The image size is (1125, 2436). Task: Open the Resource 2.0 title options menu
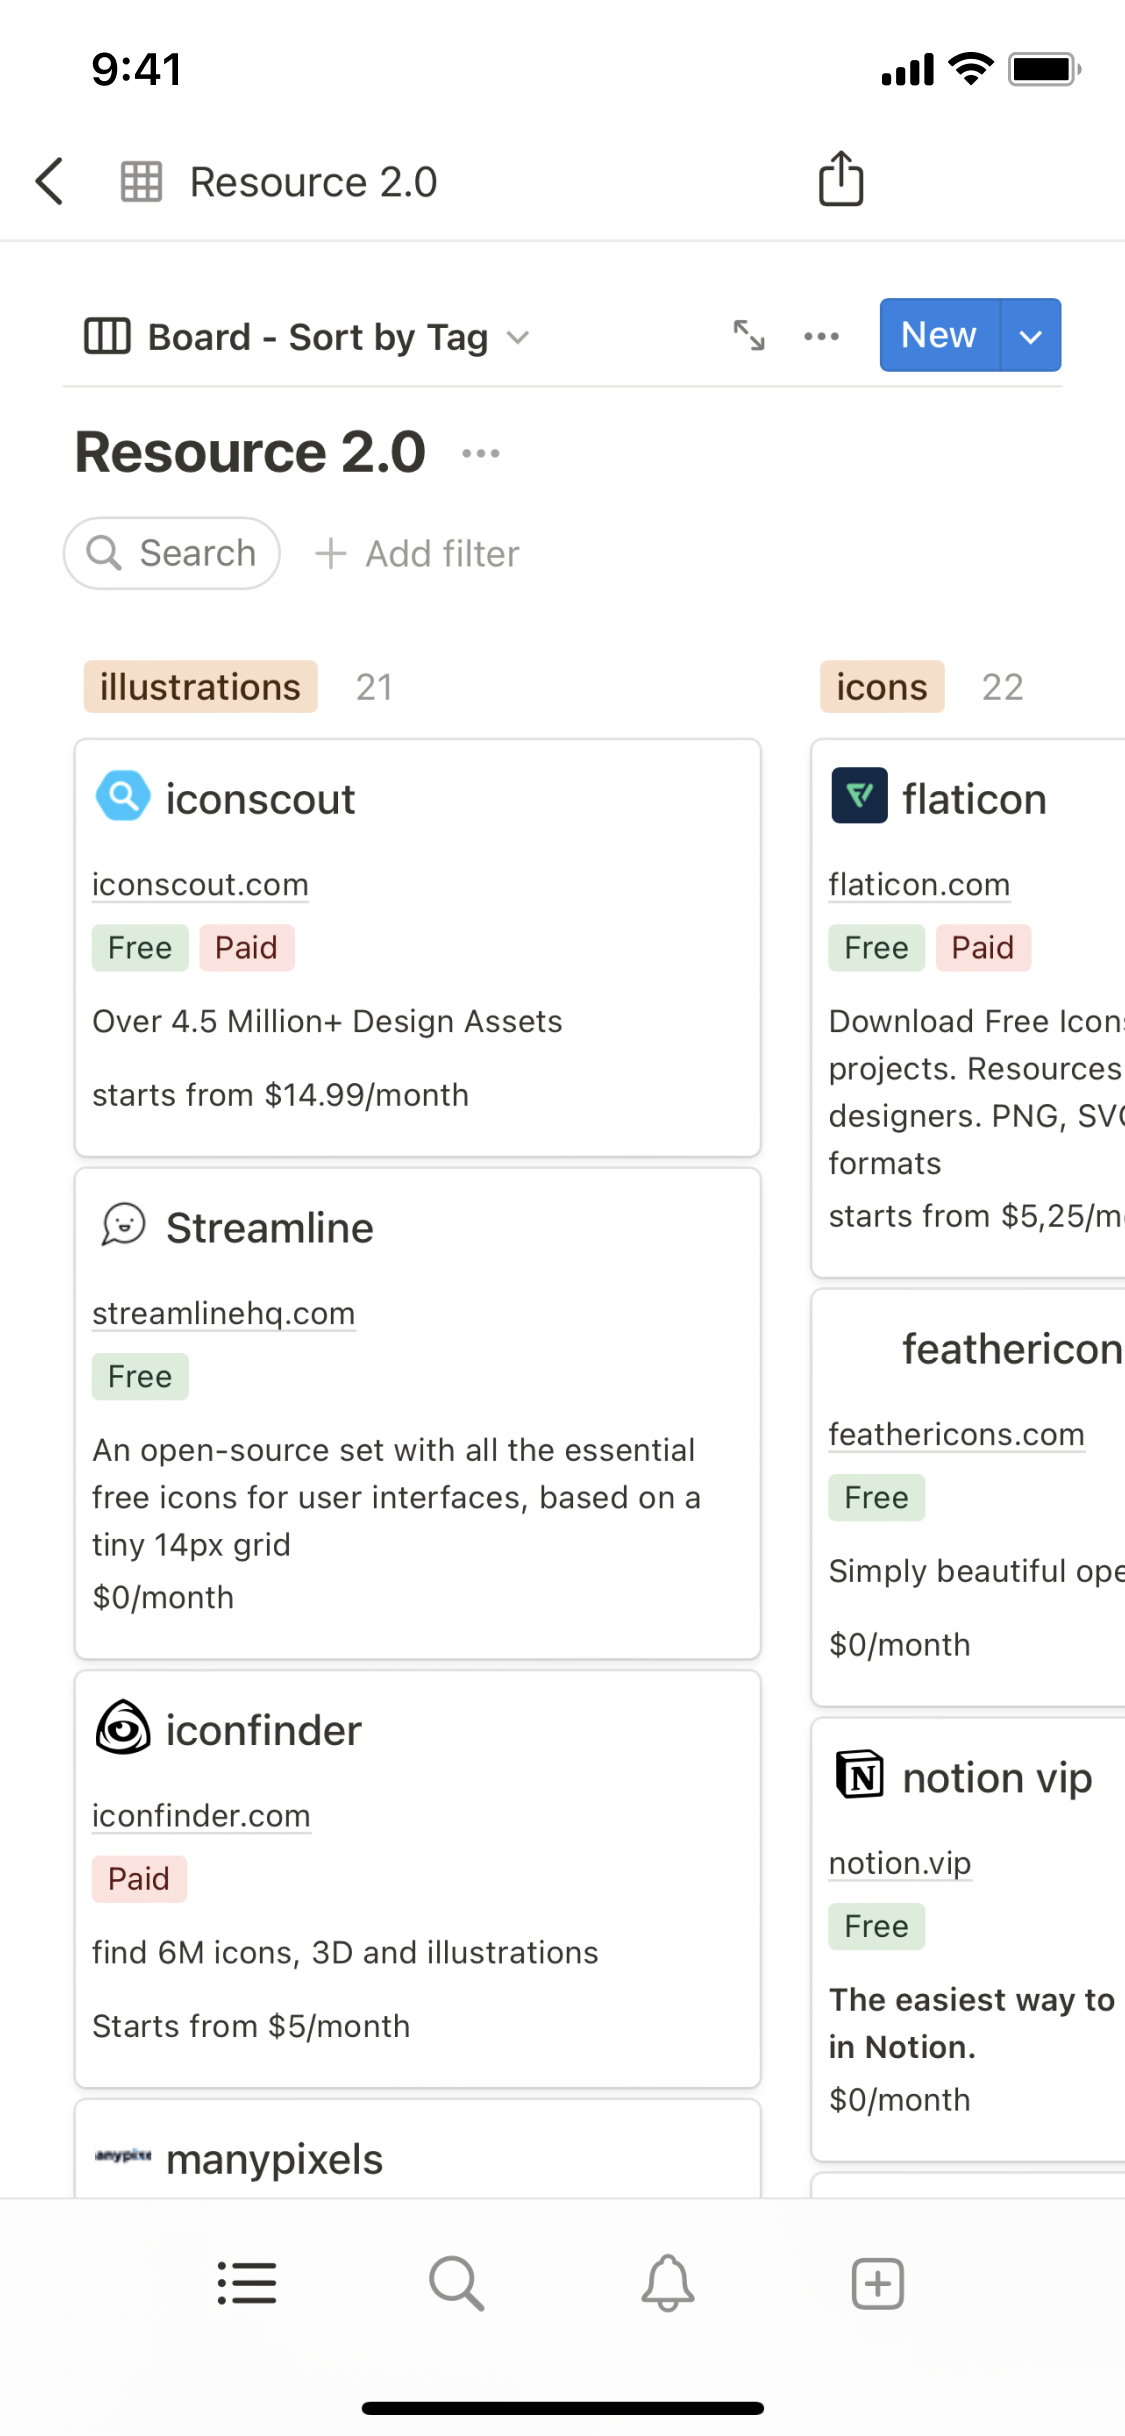pos(481,453)
